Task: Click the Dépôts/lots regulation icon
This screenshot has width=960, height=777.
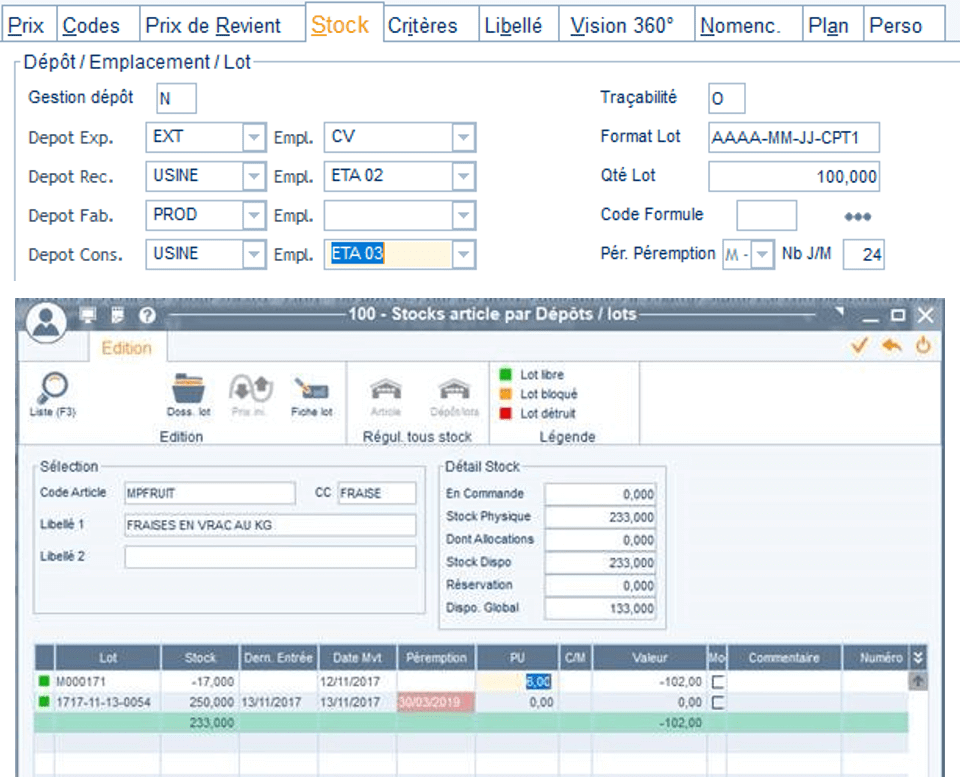Action: pos(454,389)
